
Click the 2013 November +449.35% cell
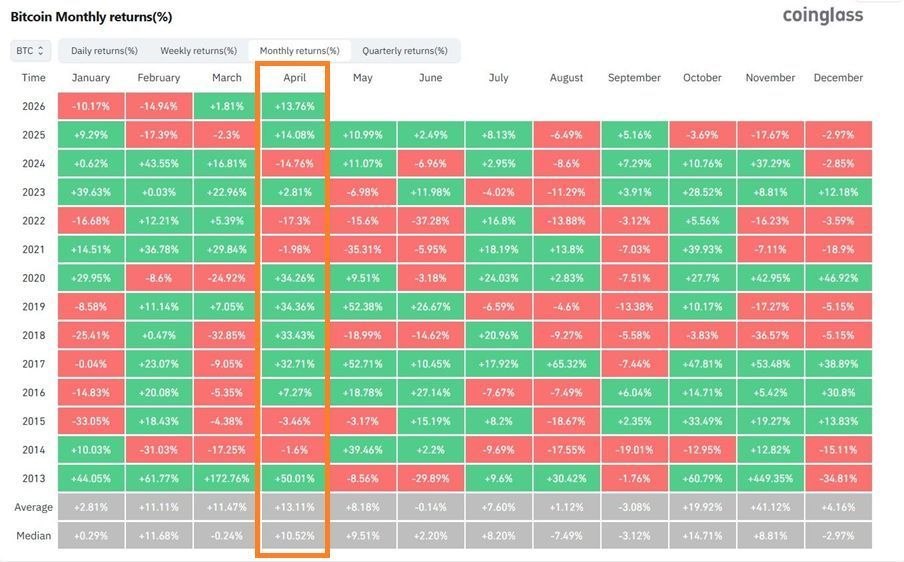[x=770, y=478]
